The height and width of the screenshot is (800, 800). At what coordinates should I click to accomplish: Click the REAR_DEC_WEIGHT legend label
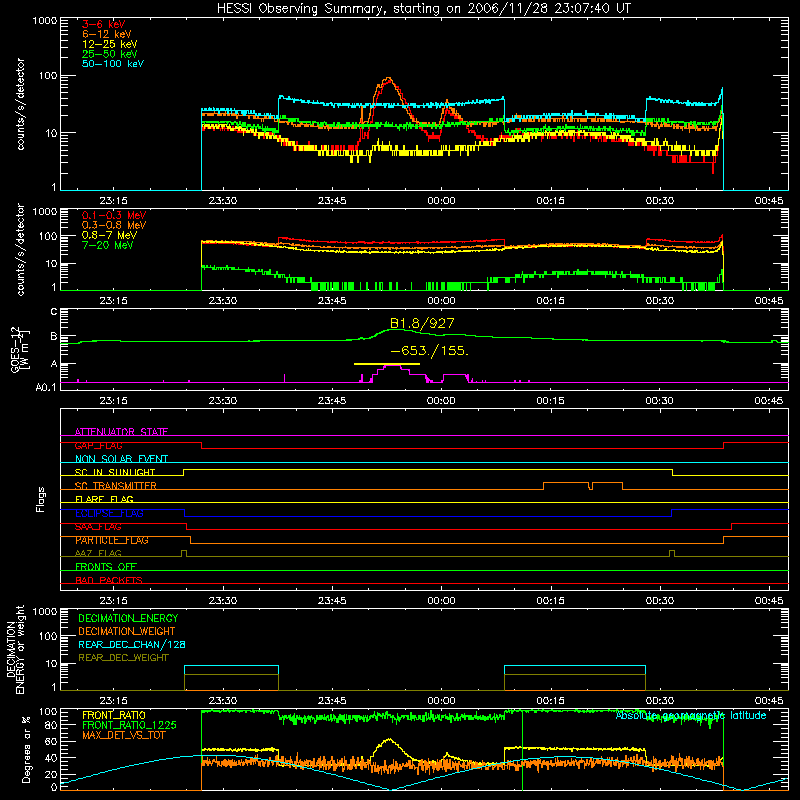click(123, 658)
